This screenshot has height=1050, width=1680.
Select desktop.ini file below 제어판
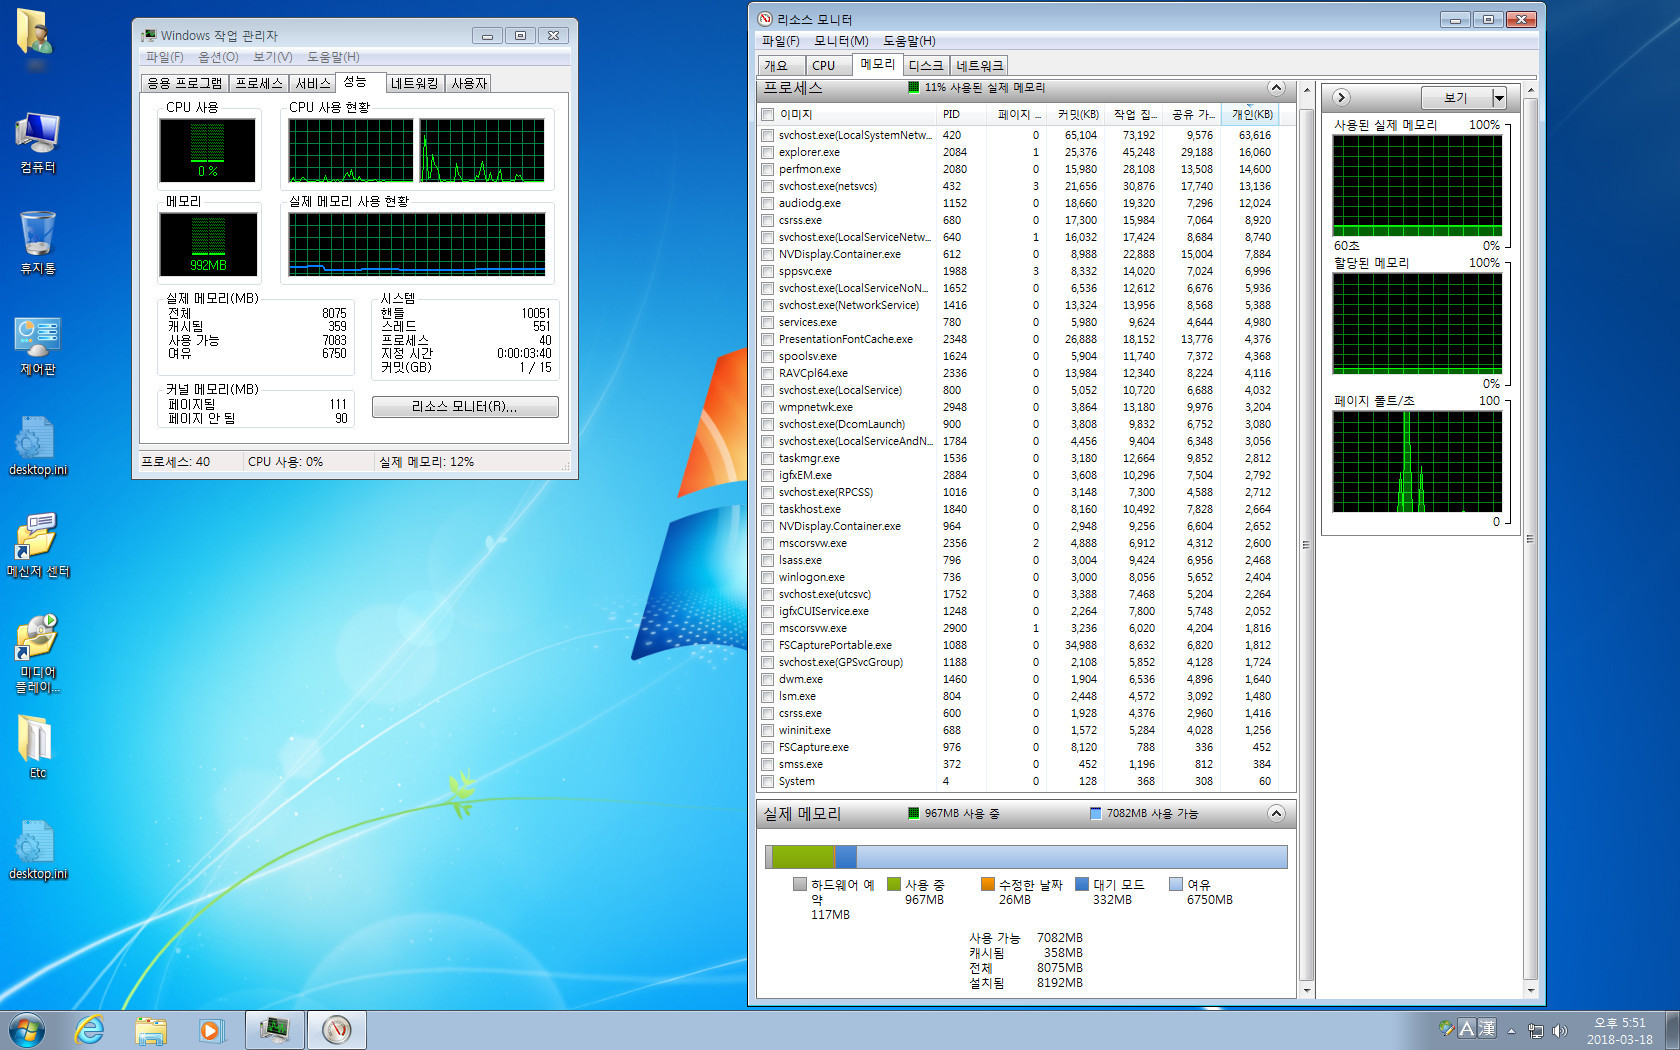[x=37, y=446]
